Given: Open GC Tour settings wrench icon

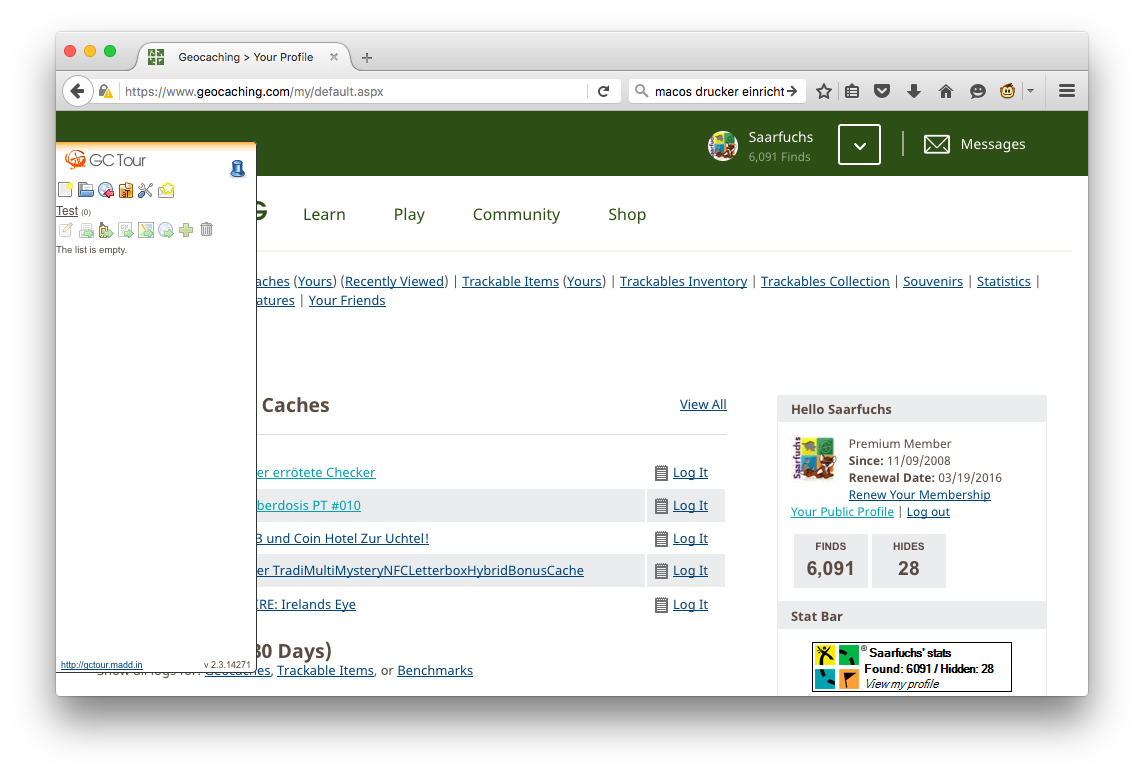Looking at the screenshot, I should pyautogui.click(x=145, y=190).
